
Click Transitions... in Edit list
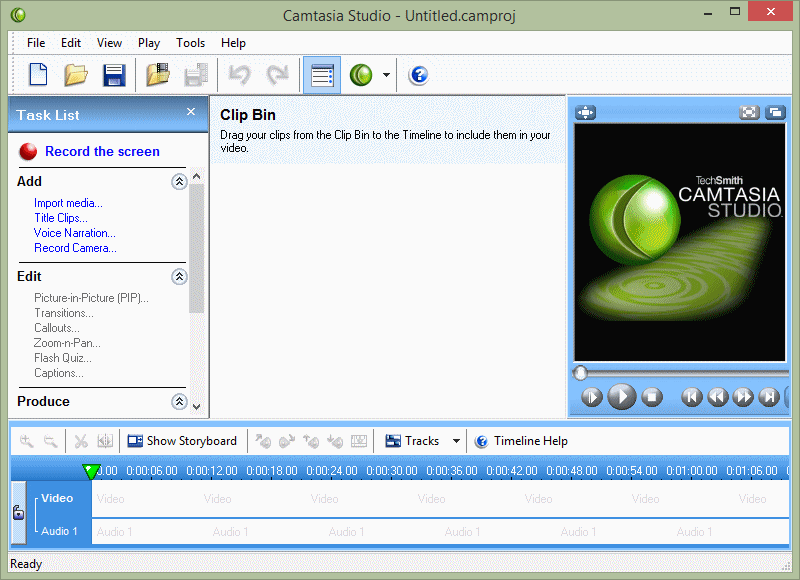[x=64, y=313]
